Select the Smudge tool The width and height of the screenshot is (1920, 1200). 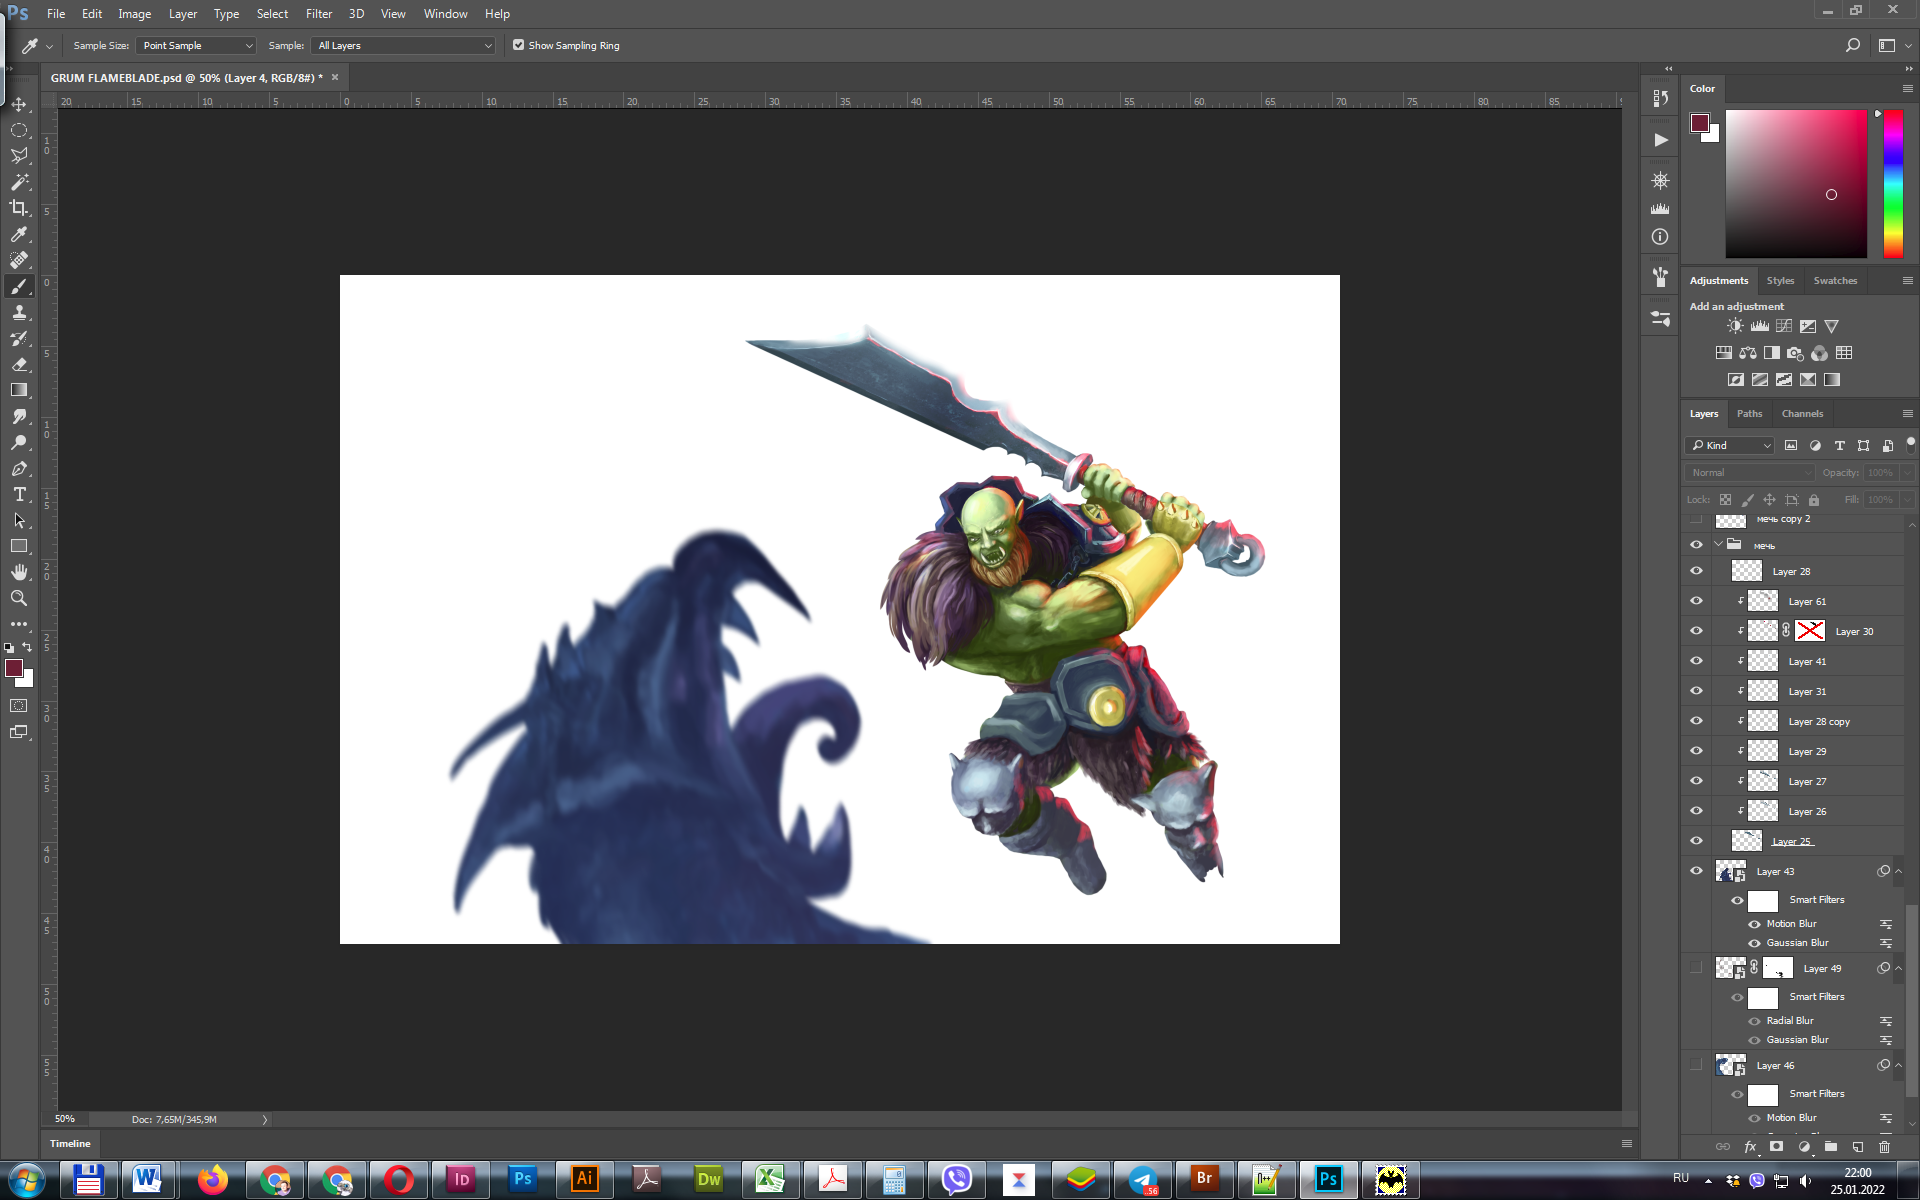[x=19, y=416]
